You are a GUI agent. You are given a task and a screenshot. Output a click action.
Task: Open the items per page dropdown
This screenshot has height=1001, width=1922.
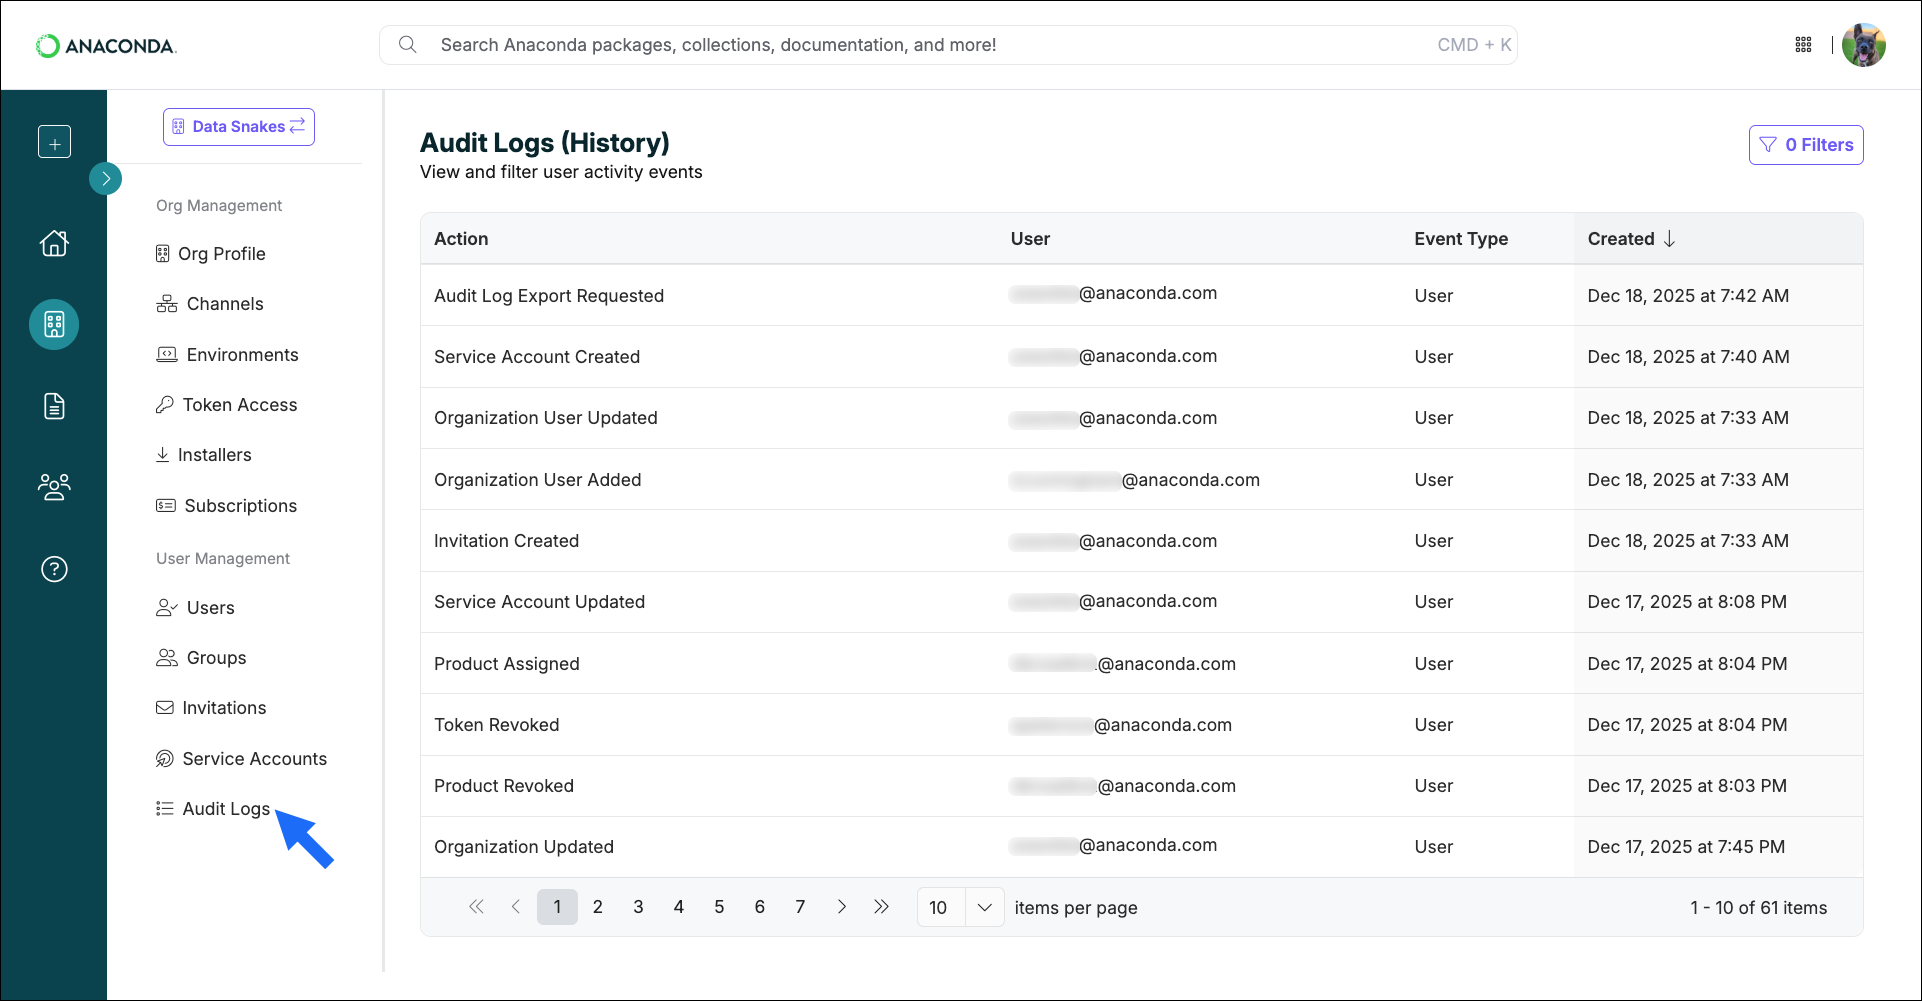(959, 907)
